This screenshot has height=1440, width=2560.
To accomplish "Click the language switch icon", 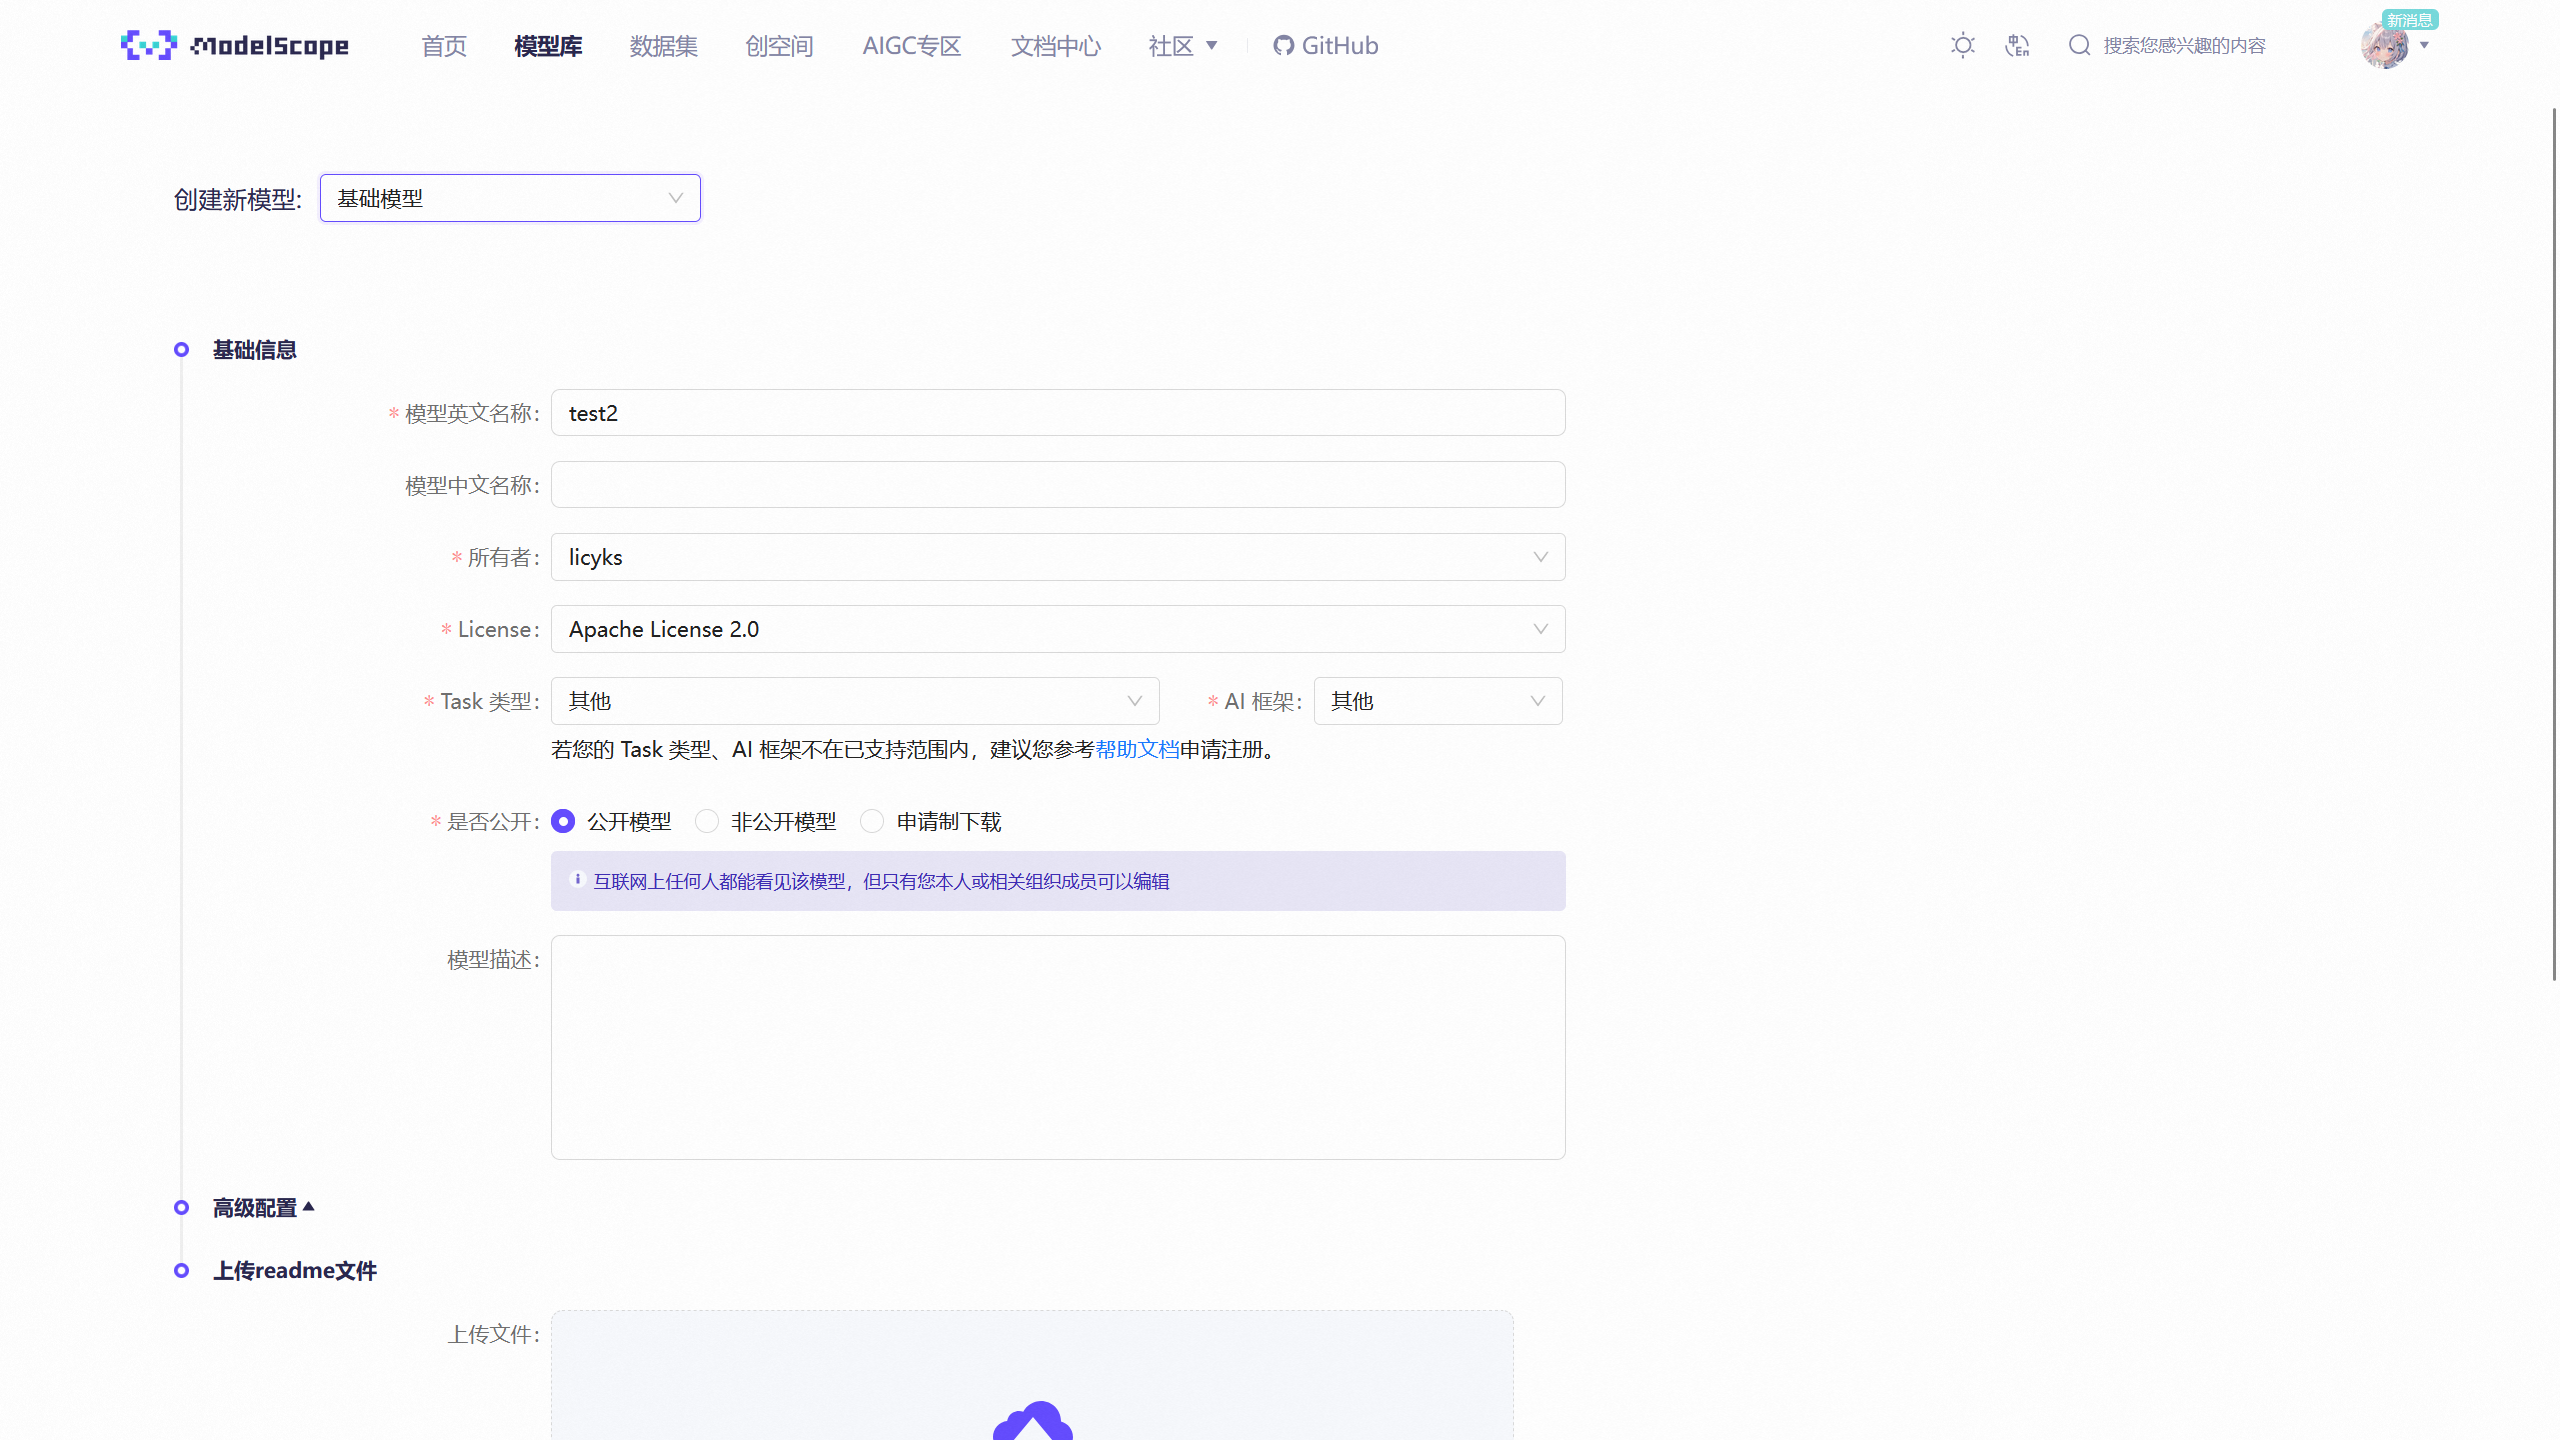I will [x=2017, y=45].
